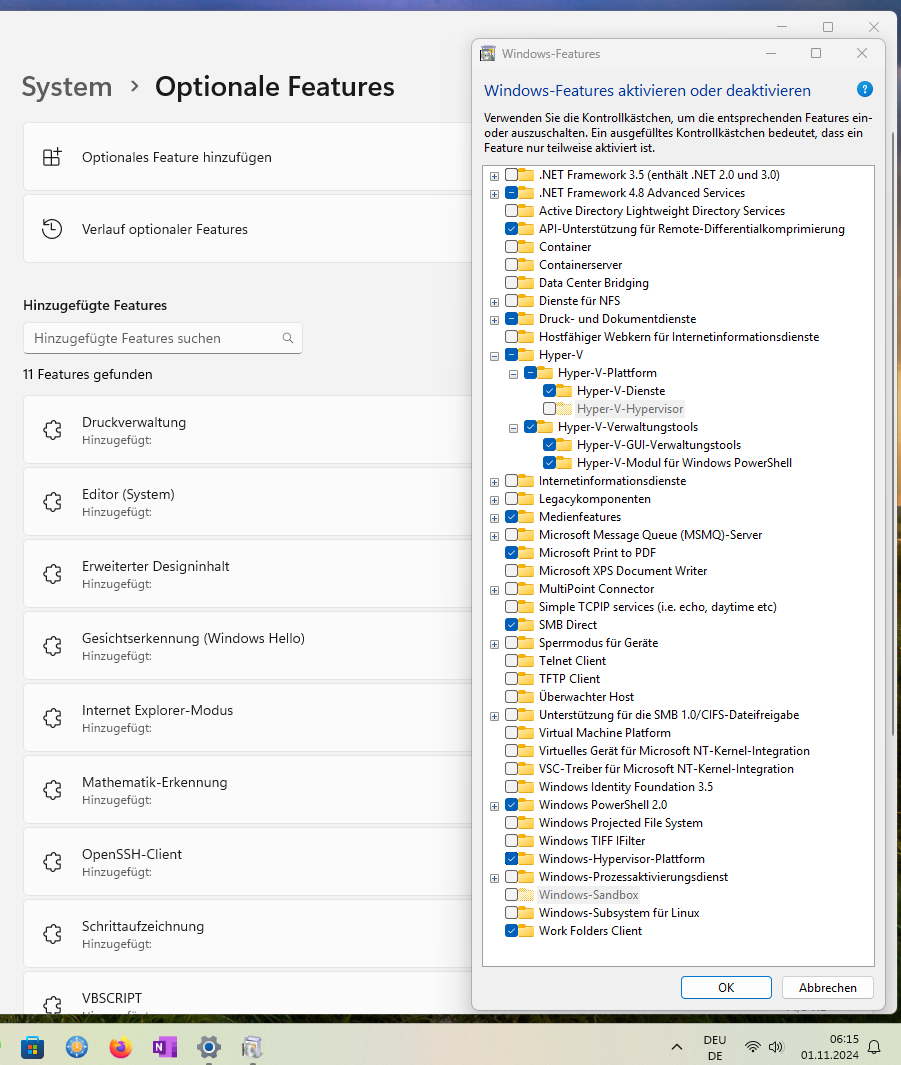
Task: Enable the Container checkbox
Action: point(511,247)
